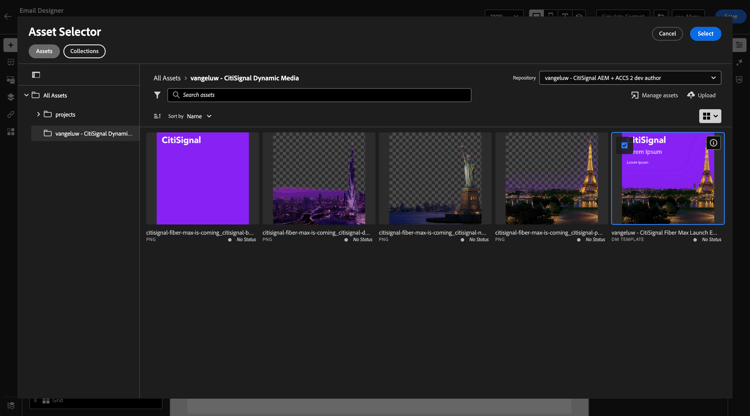Click the plus add icon in left rail
The image size is (750, 416).
pos(11,45)
